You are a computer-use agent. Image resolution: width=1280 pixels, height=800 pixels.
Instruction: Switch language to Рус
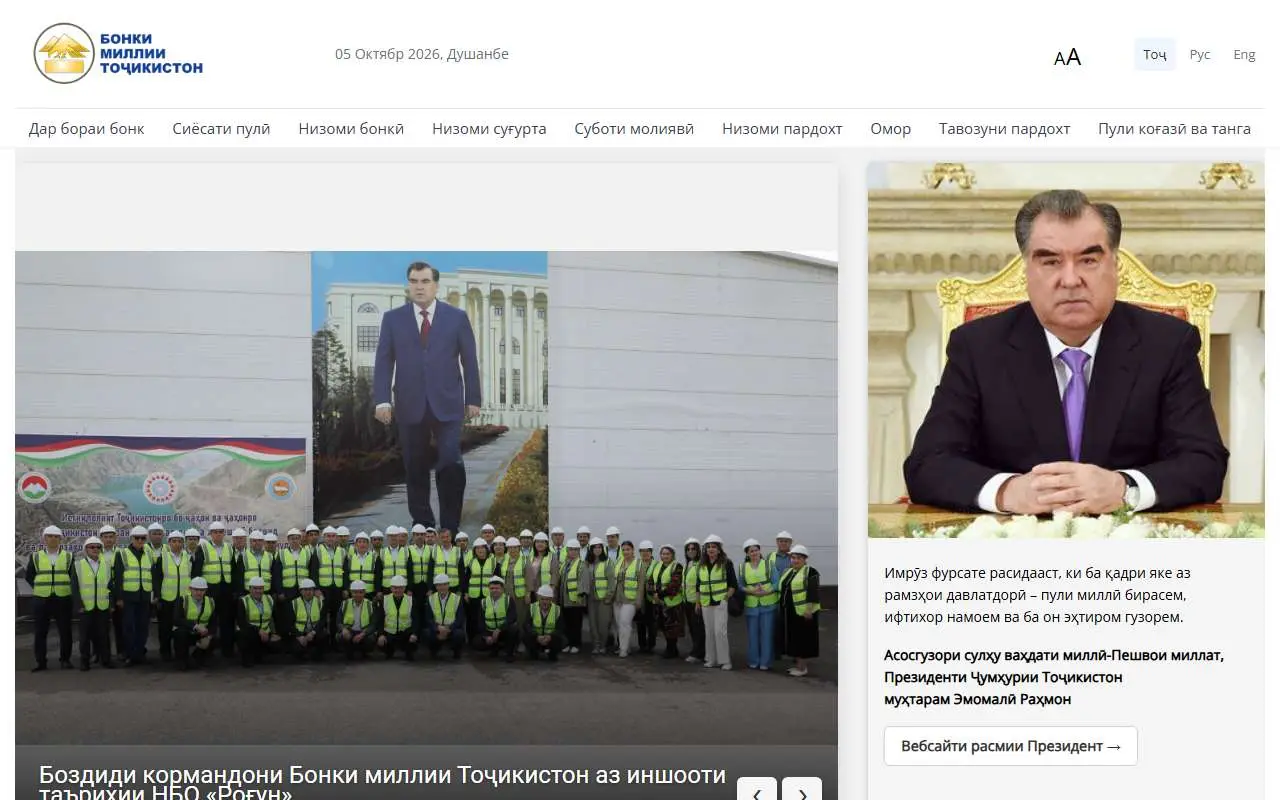(1200, 54)
